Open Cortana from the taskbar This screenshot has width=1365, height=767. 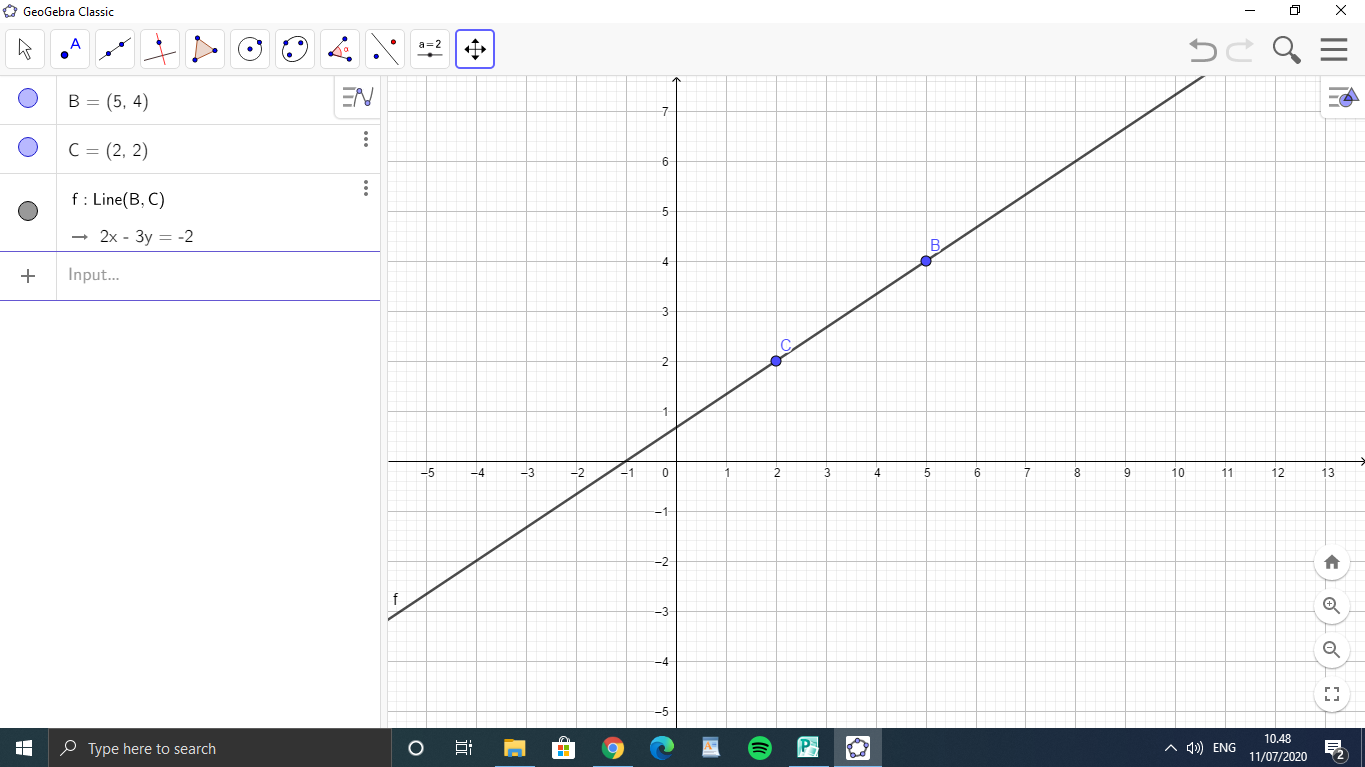pyautogui.click(x=416, y=748)
